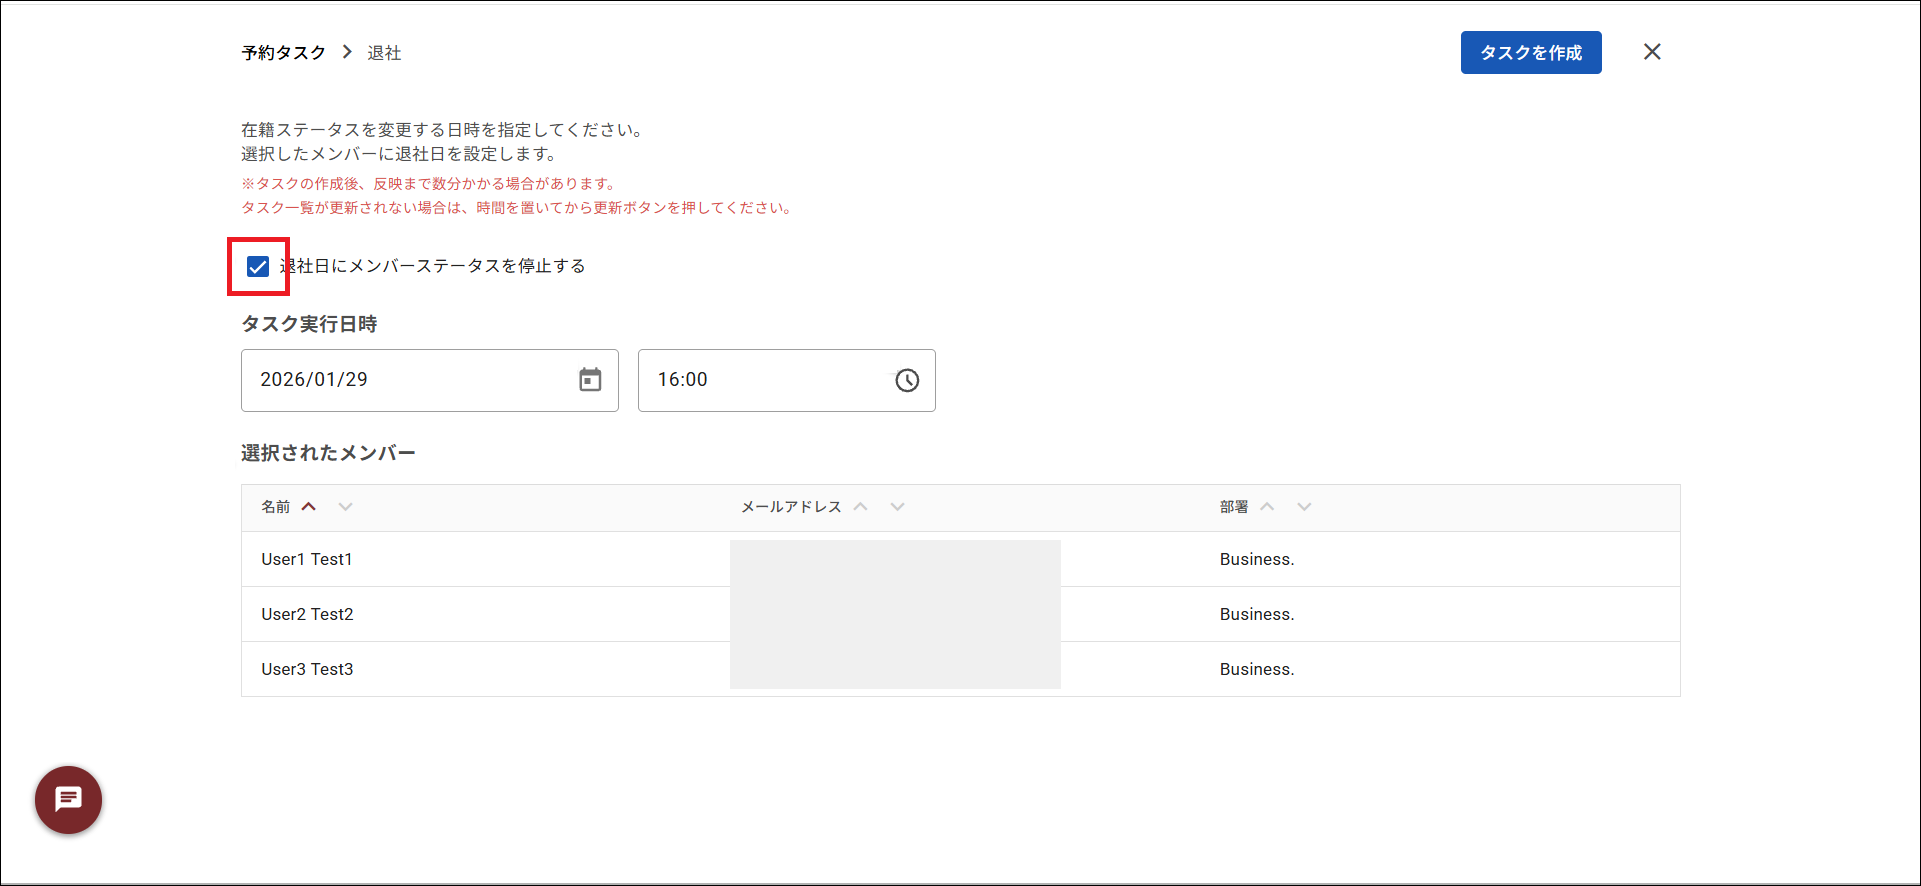This screenshot has height=886, width=1921.
Task: Click the 退社日にメンバーステータスを停止する label
Action: 433,266
